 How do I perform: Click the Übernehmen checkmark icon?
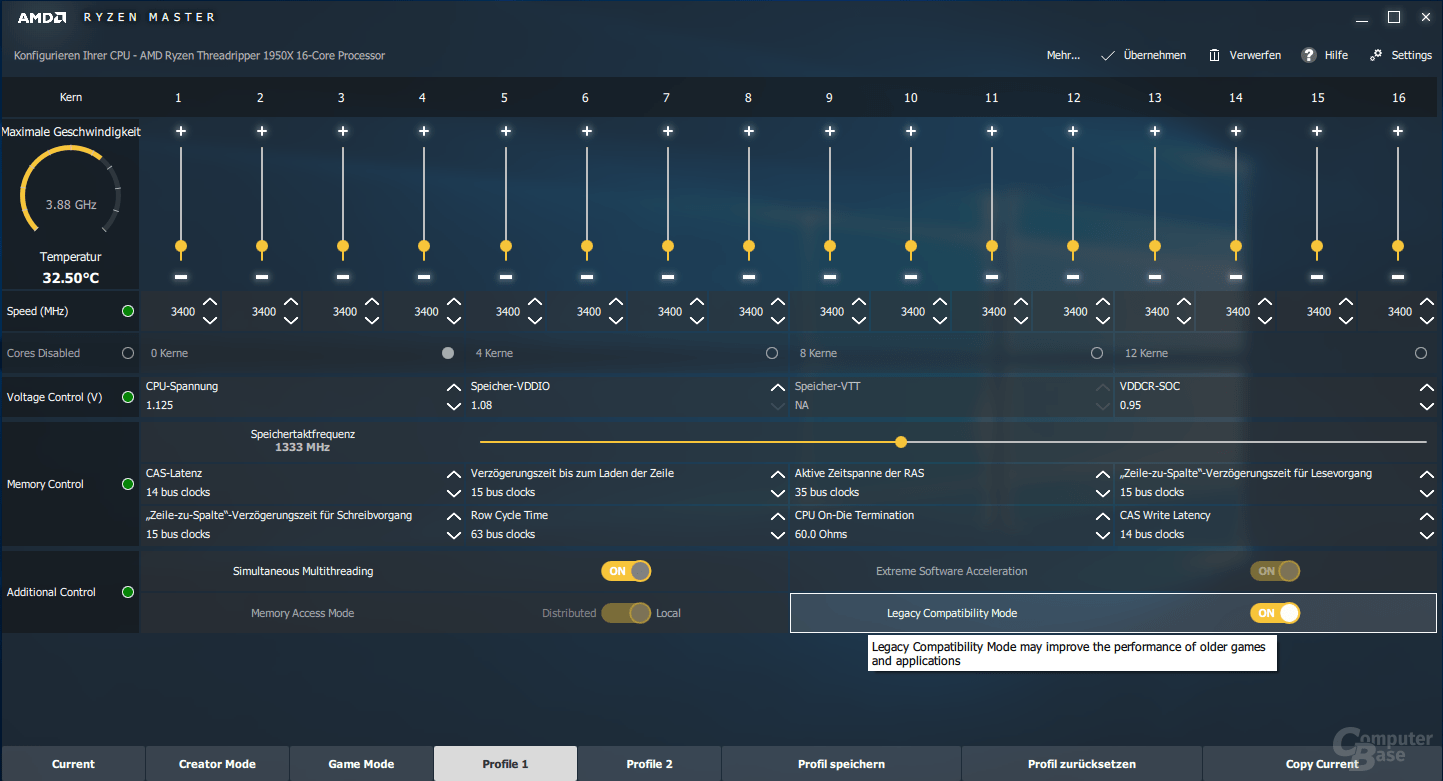pos(1107,55)
